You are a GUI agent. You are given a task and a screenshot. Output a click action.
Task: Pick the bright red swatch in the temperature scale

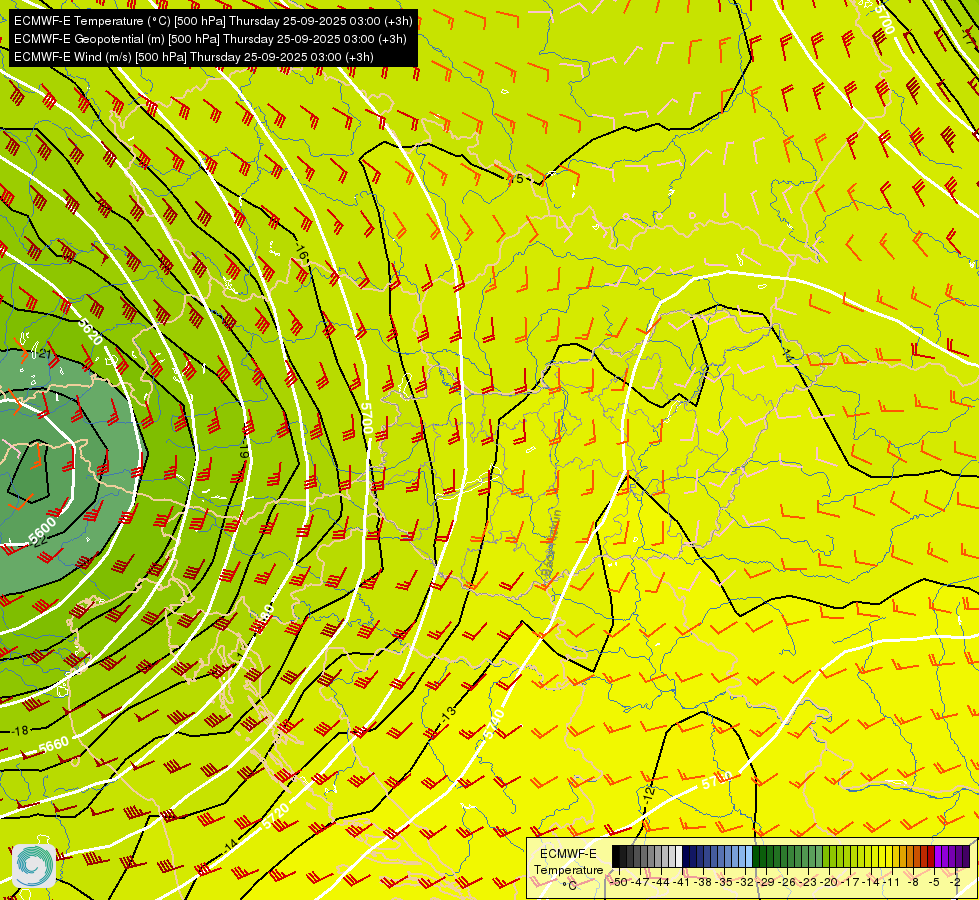pyautogui.click(x=930, y=856)
